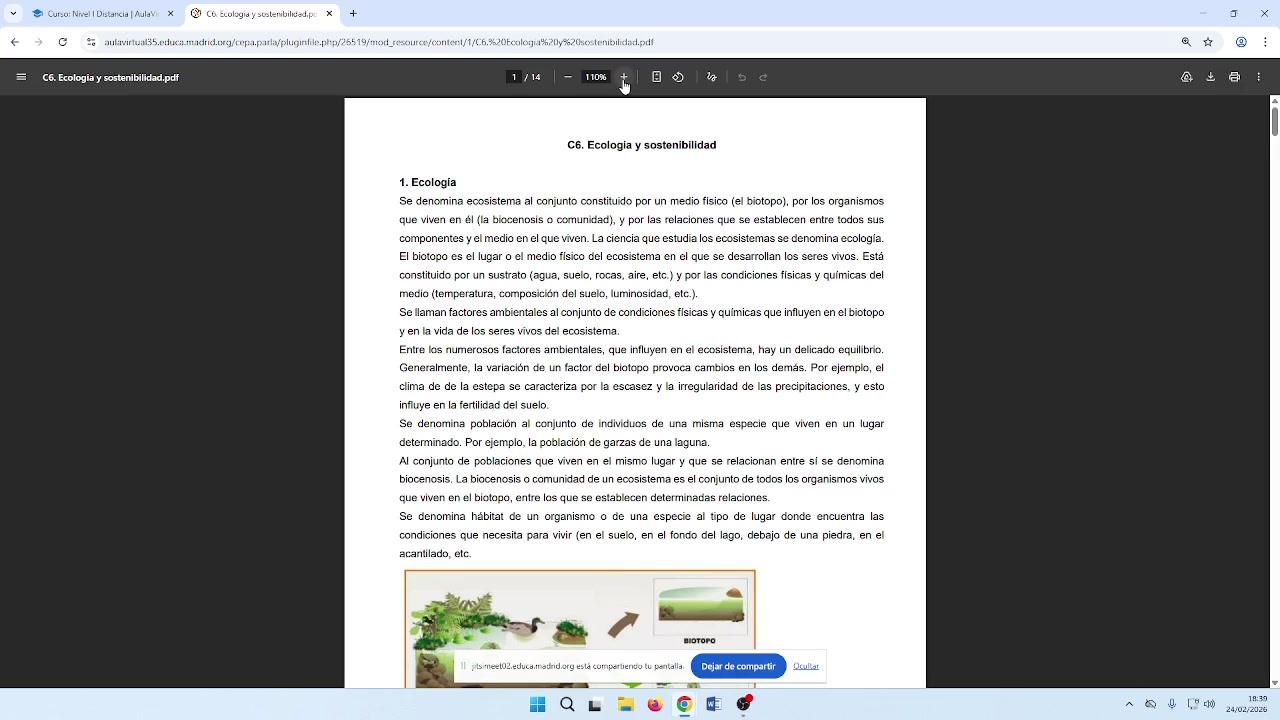Image resolution: width=1280 pixels, height=720 pixels.
Task: Open the recording app taskbar icon with red dot
Action: point(744,704)
